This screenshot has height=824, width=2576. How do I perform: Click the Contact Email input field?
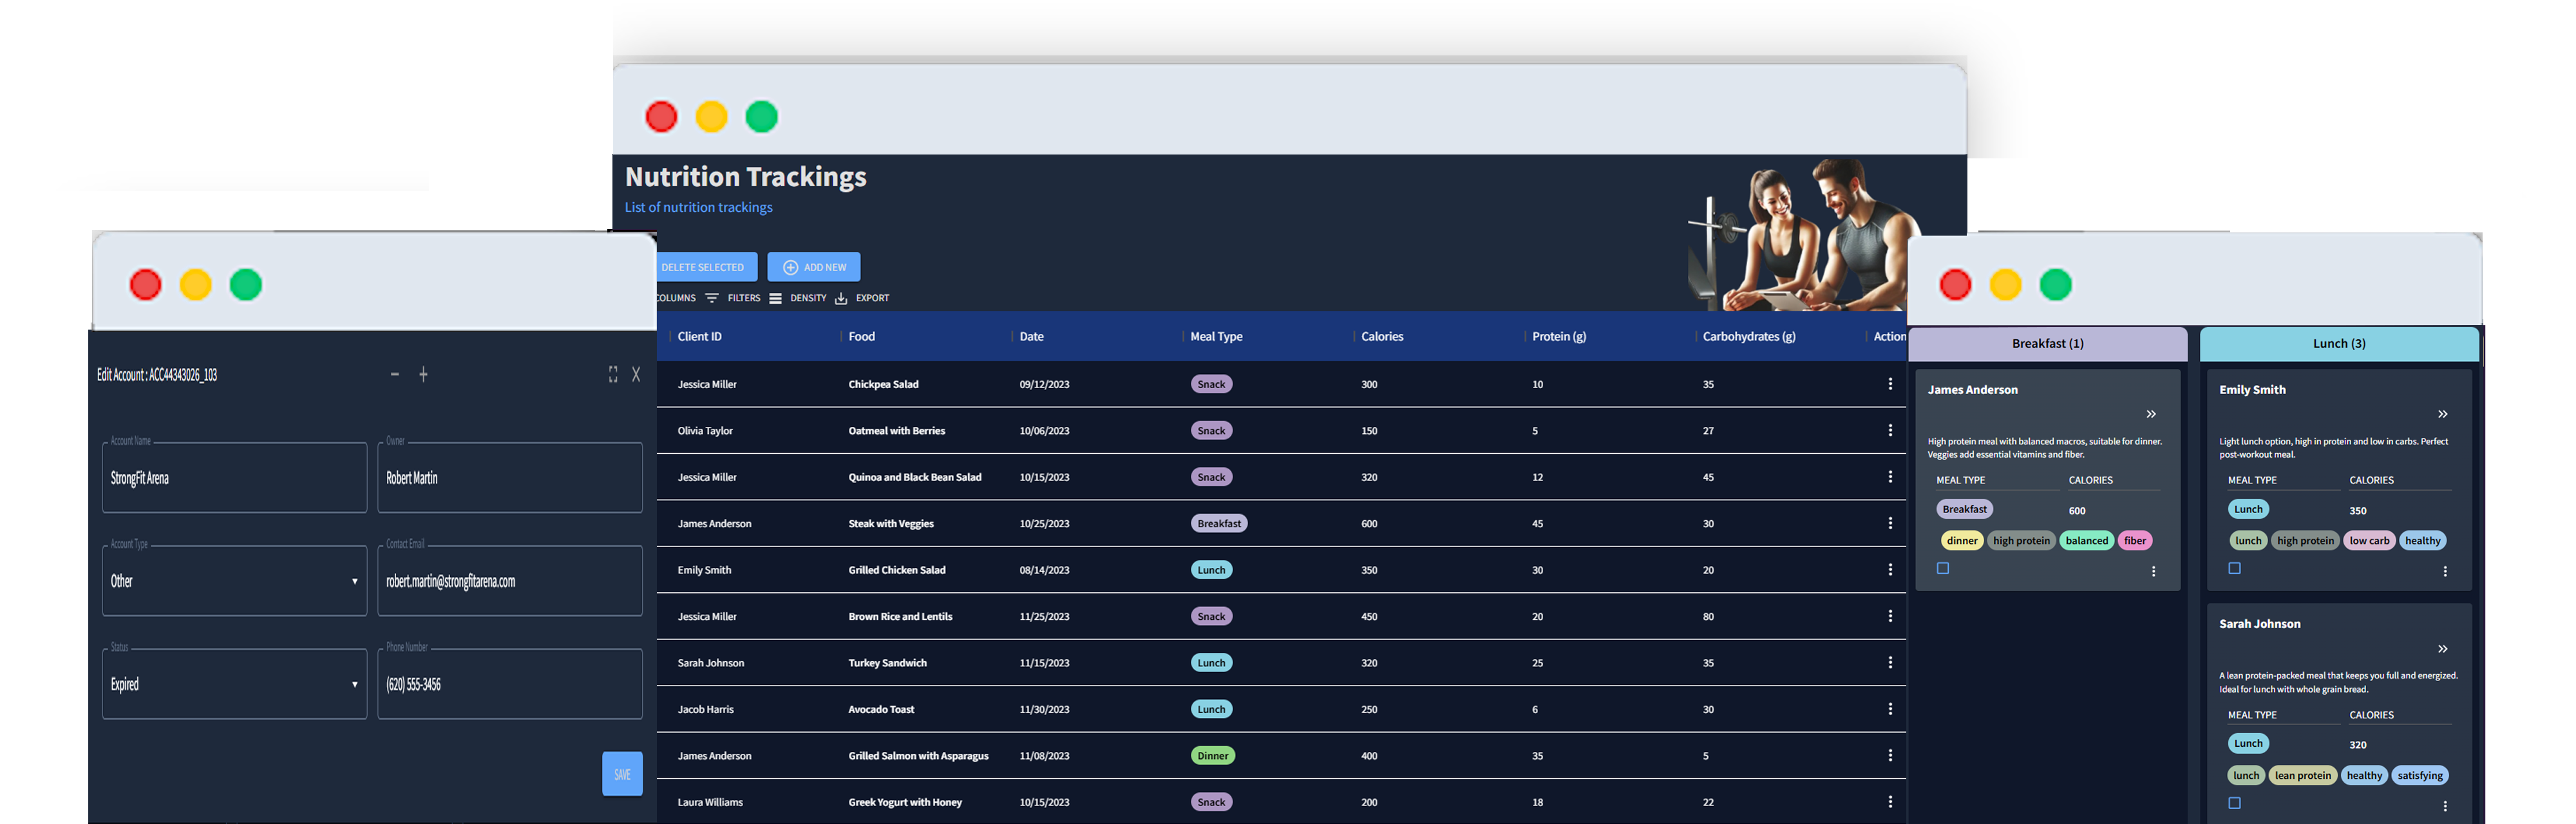(510, 581)
